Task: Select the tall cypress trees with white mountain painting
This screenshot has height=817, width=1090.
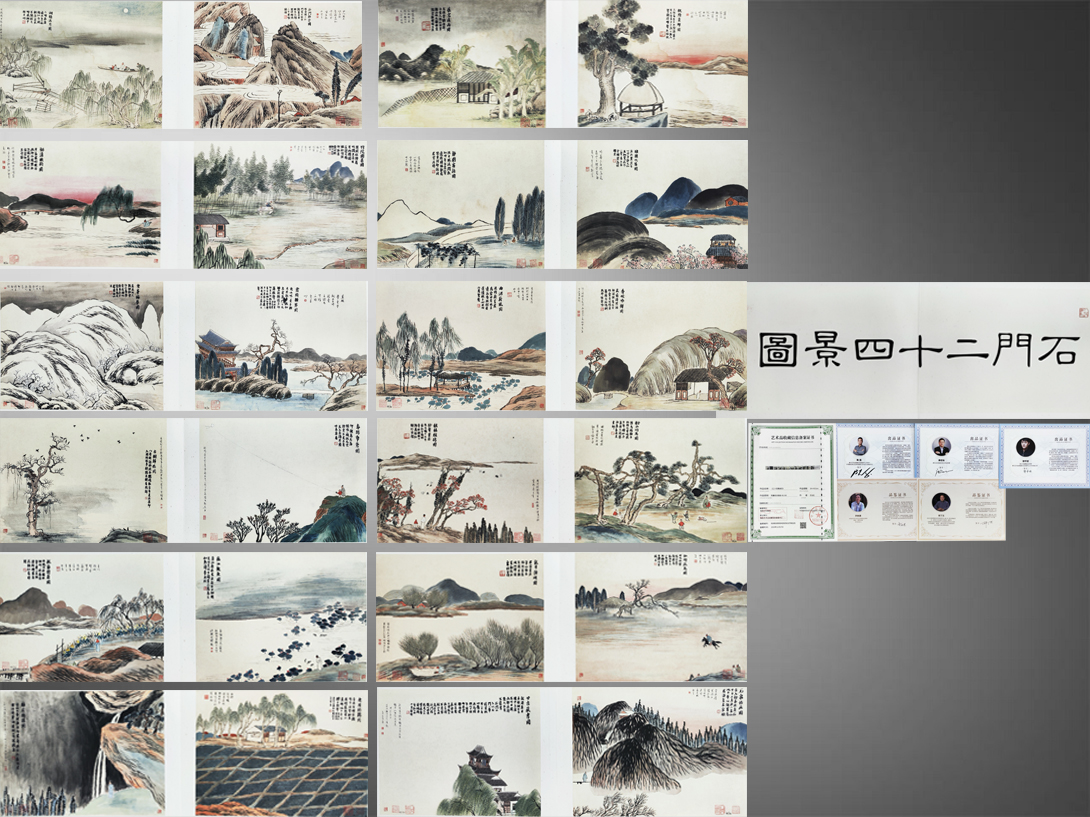Action: pyautogui.click(x=461, y=204)
